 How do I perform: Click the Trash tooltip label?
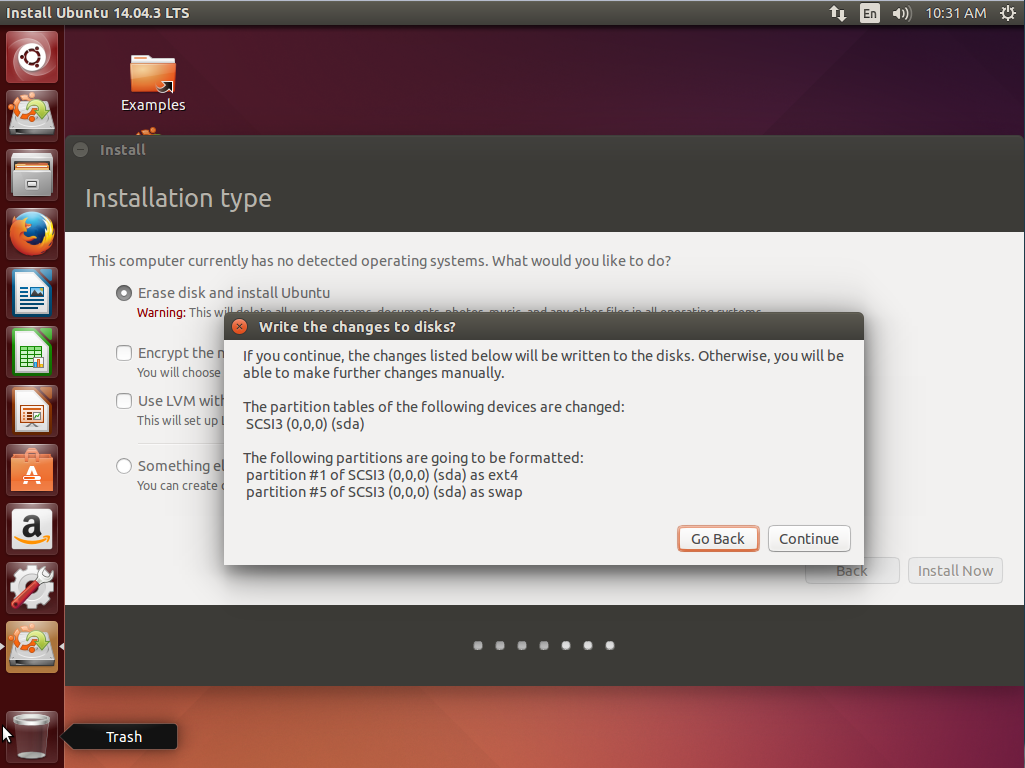pyautogui.click(x=124, y=737)
